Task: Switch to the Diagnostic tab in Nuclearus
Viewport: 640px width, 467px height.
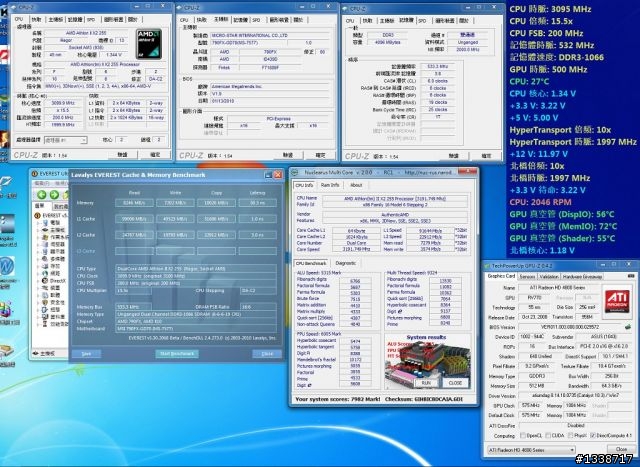Action: [345, 263]
